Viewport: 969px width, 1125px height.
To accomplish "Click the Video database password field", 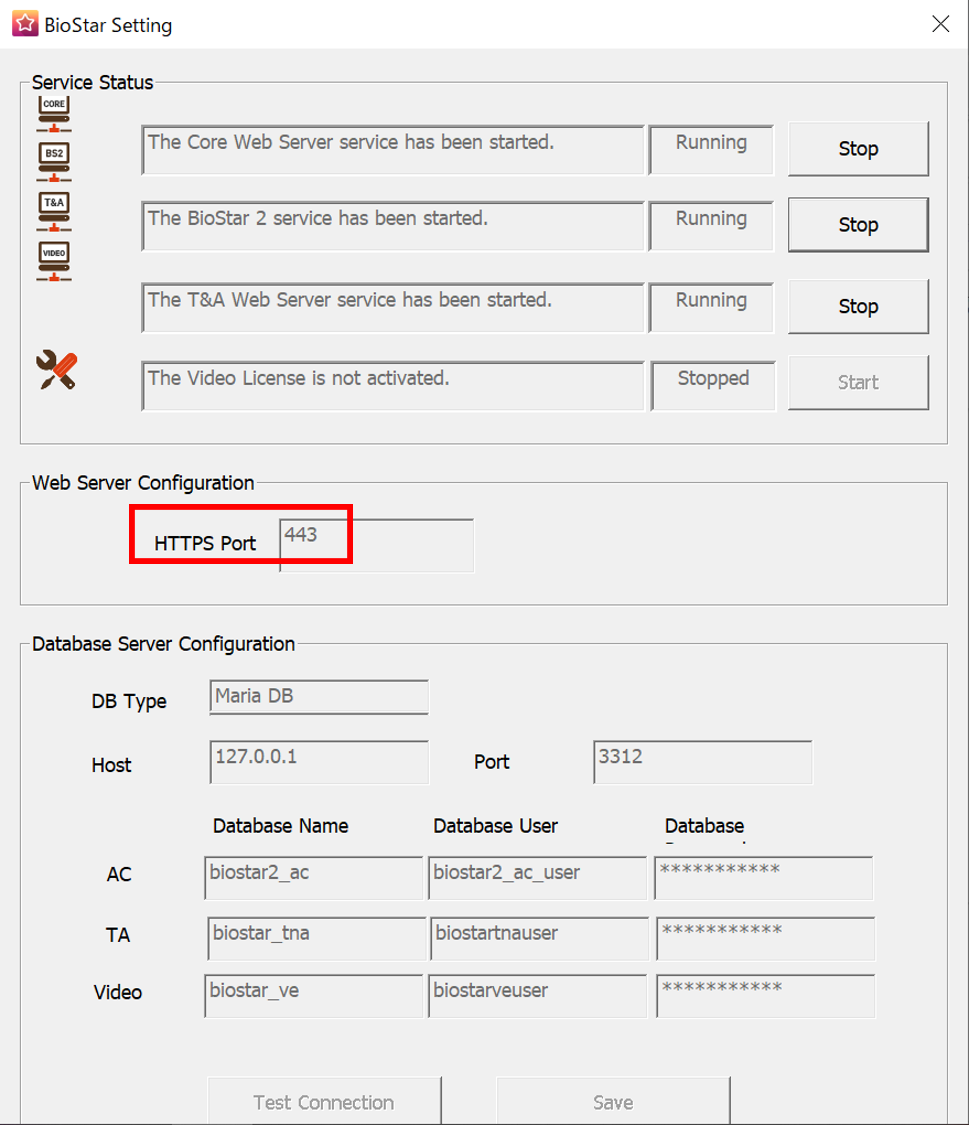I will coord(765,996).
